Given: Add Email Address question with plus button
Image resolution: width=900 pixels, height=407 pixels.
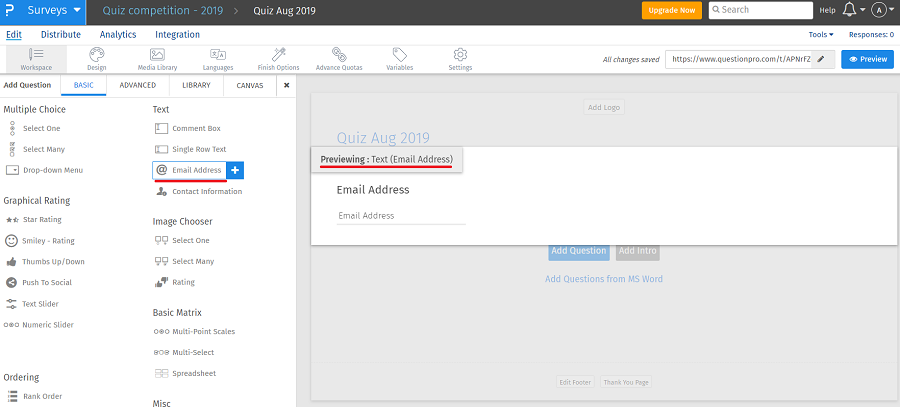Looking at the screenshot, I should pos(235,170).
